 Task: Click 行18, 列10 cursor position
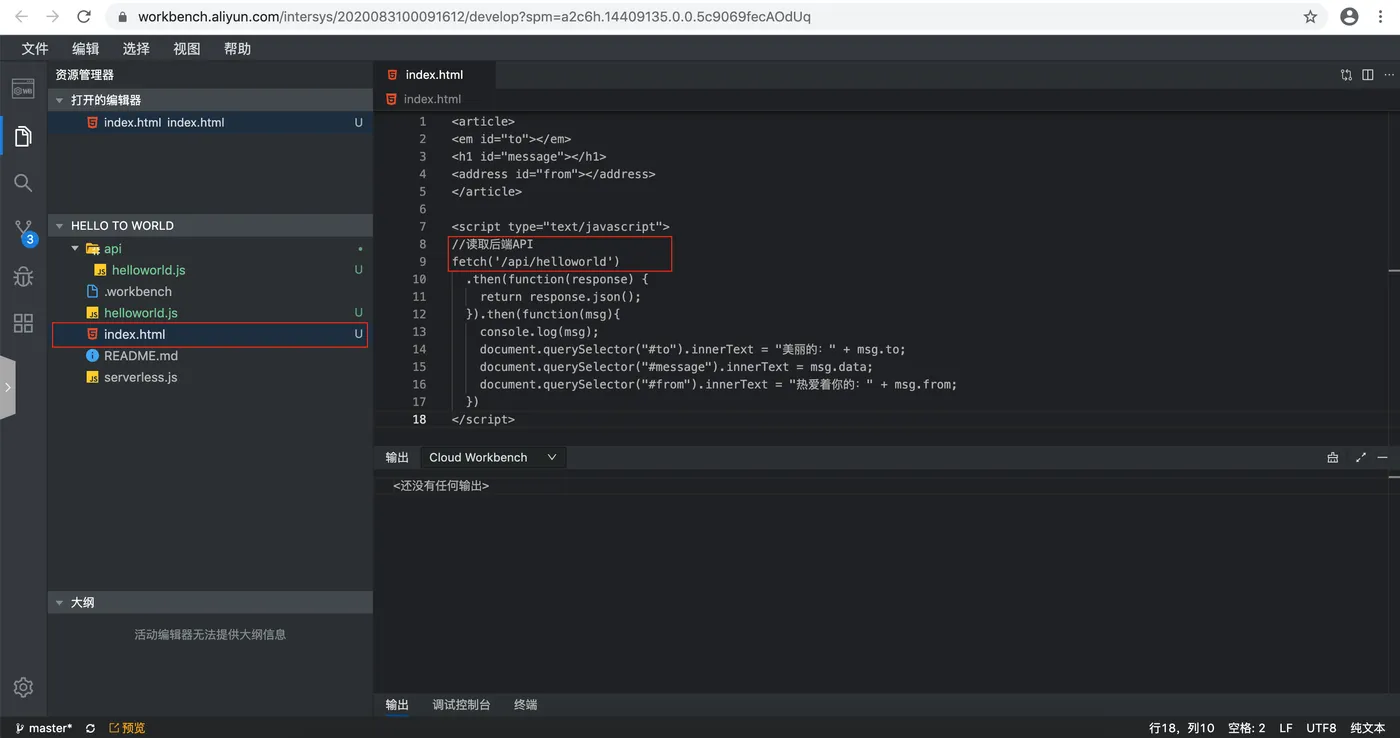coord(1182,728)
